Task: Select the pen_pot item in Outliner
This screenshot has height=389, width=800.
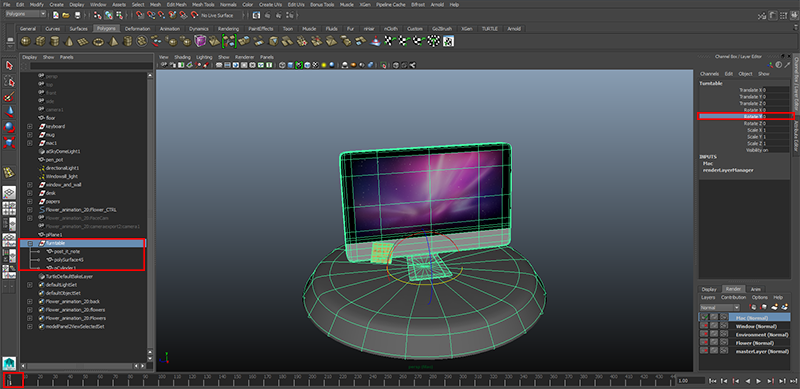Action: pyautogui.click(x=54, y=160)
